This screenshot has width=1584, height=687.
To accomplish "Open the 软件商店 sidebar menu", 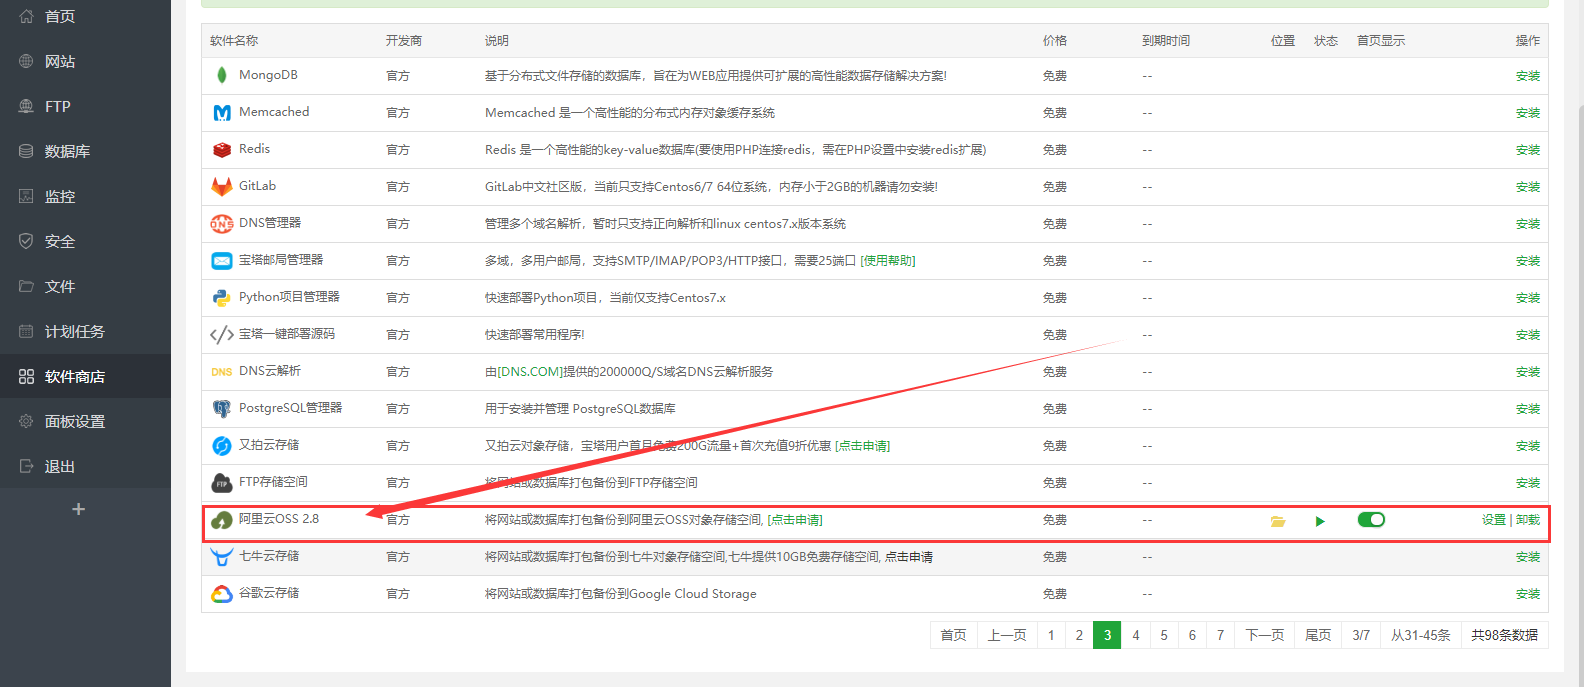I will [x=75, y=377].
